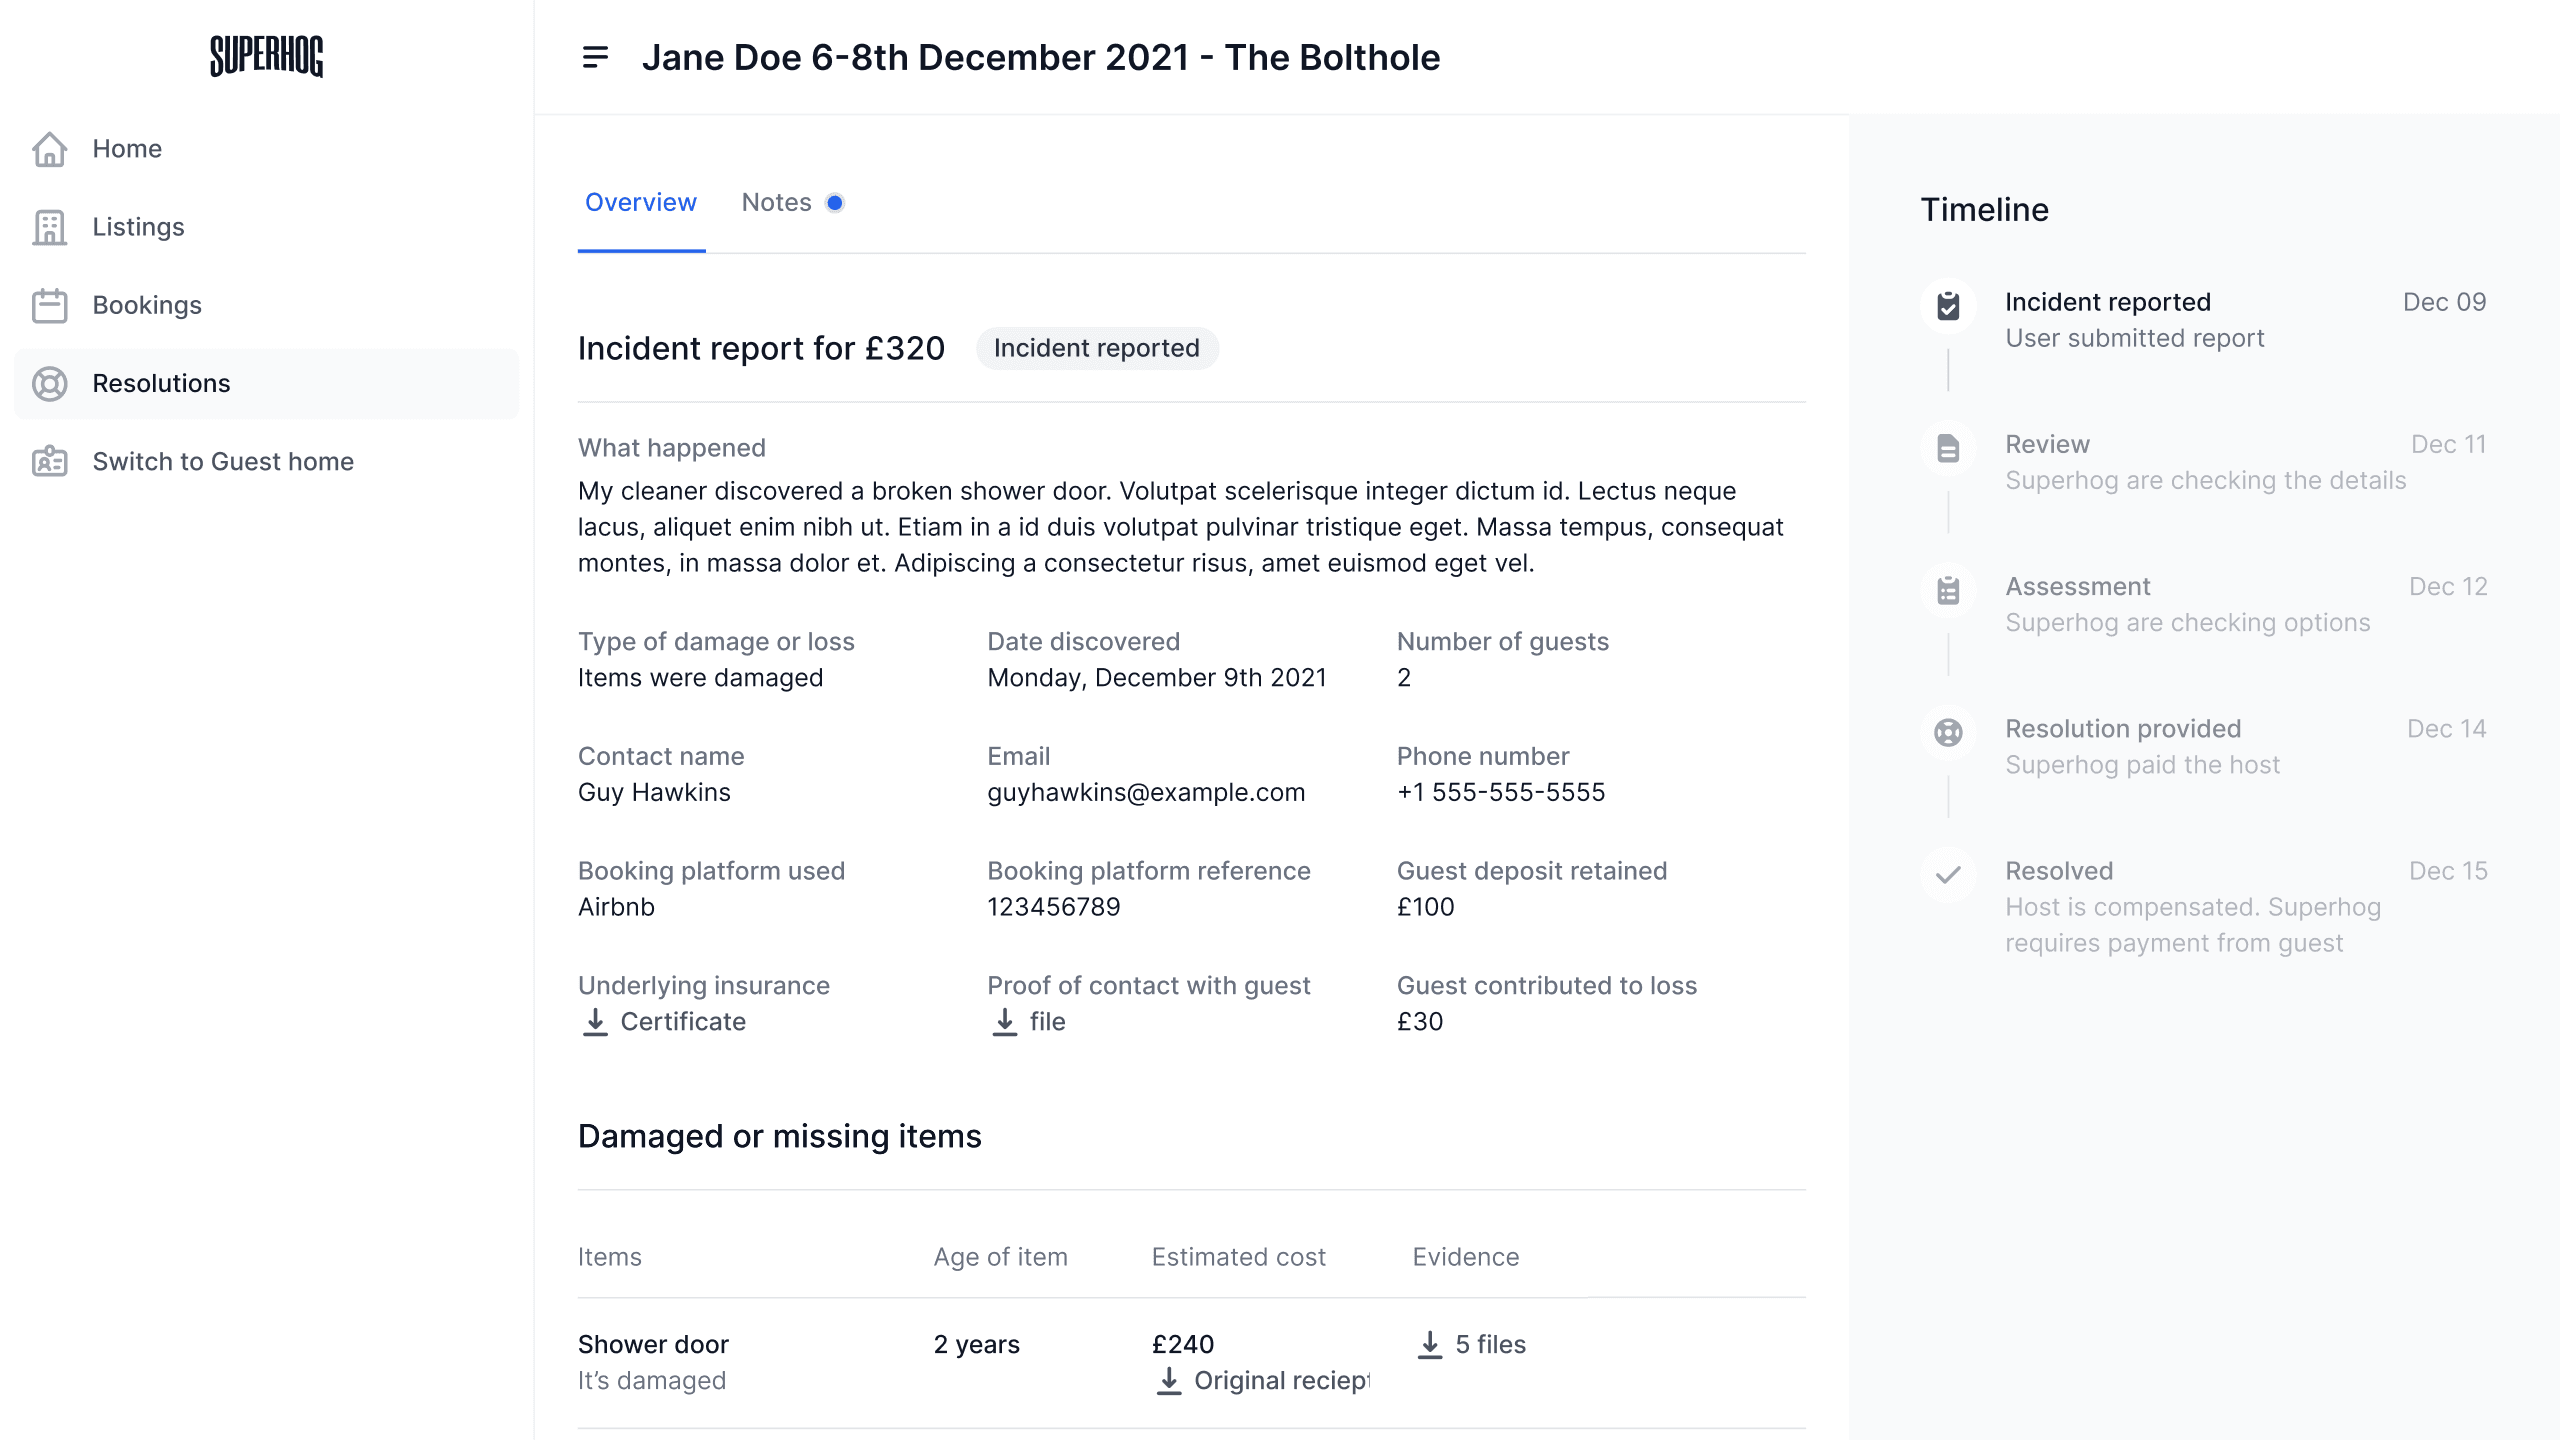Image resolution: width=2560 pixels, height=1440 pixels.
Task: Click the Incident reported status badge
Action: [x=1097, y=348]
